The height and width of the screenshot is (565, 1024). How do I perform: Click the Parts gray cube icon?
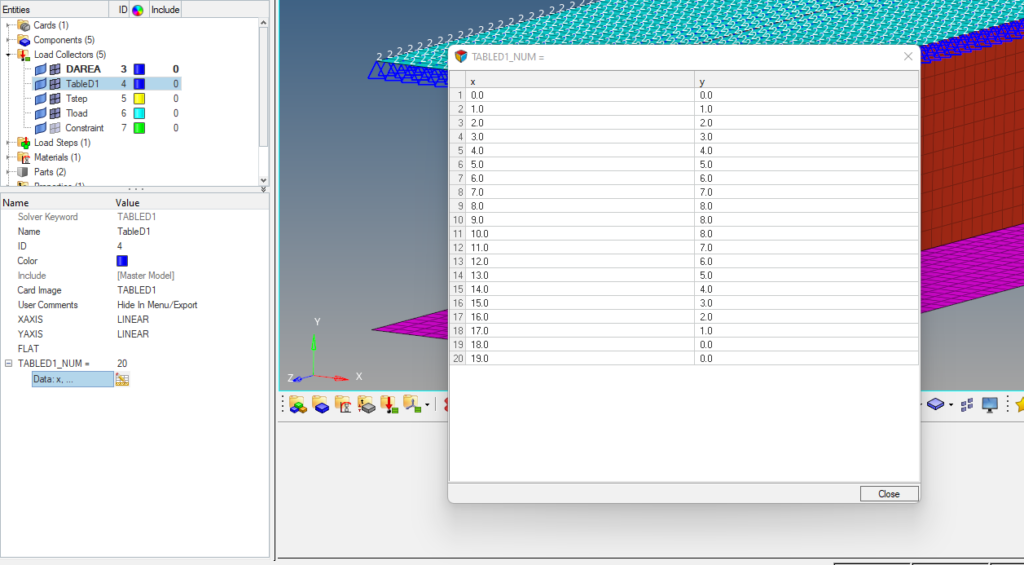[x=24, y=172]
